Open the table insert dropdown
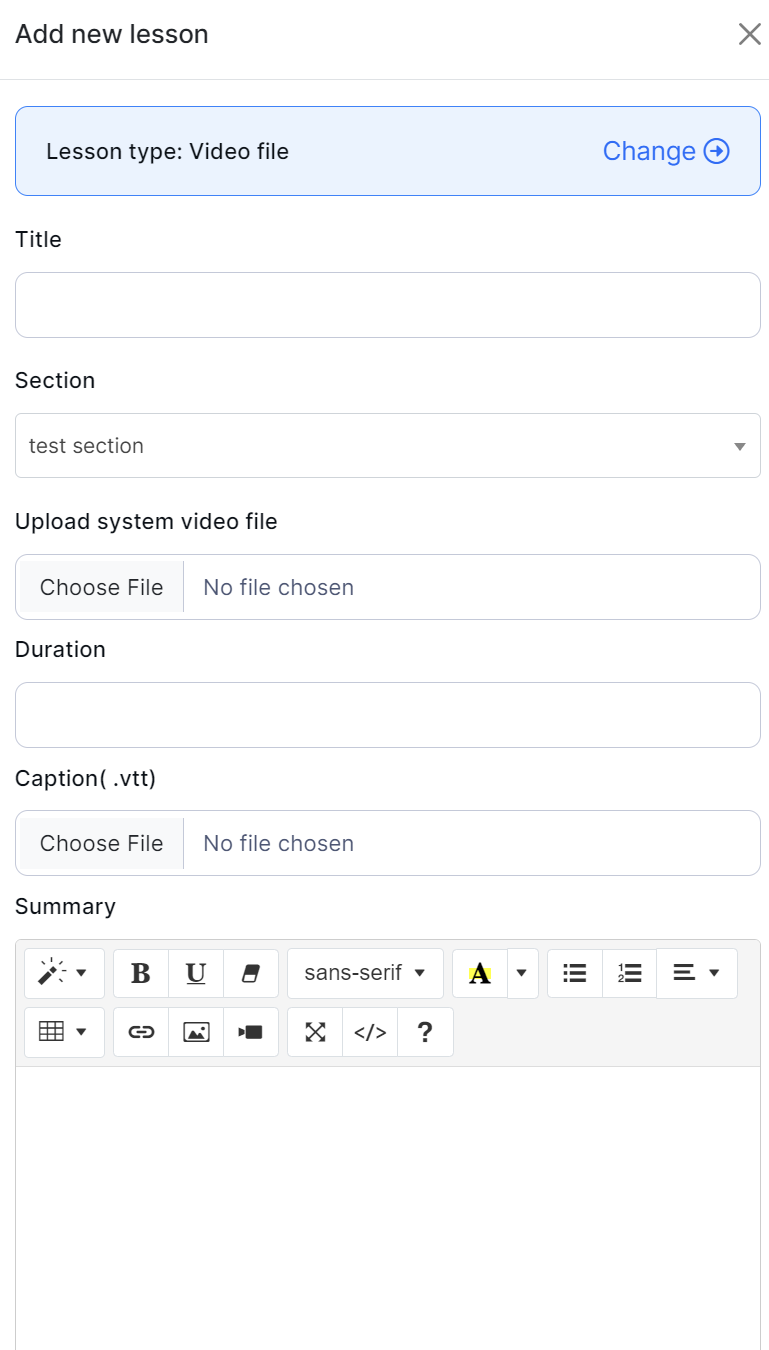The width and height of the screenshot is (769, 1350). [64, 1032]
